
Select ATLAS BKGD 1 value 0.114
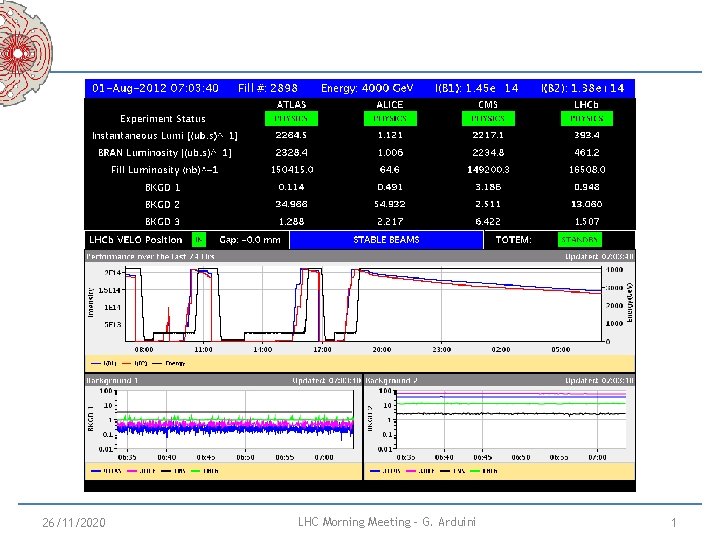tap(291, 187)
